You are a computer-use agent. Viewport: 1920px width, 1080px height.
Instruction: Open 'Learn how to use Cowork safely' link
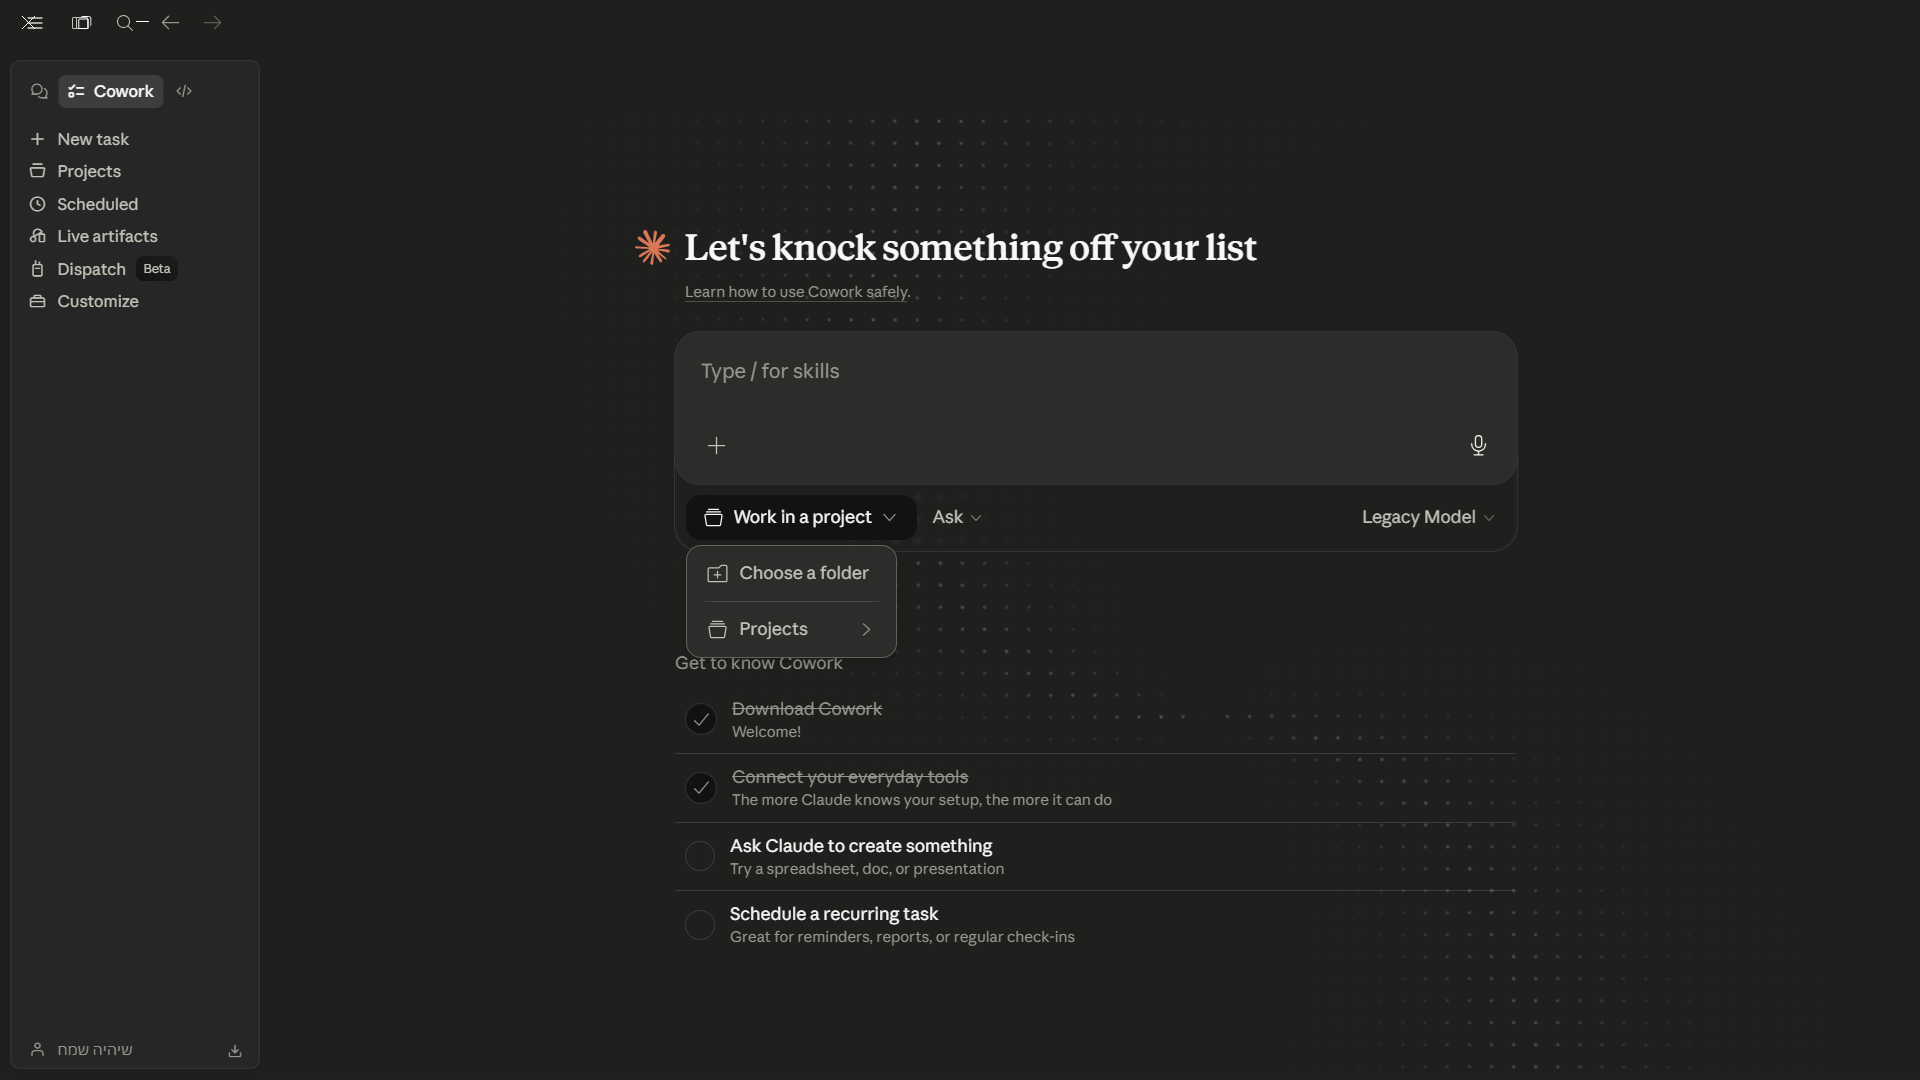(796, 292)
